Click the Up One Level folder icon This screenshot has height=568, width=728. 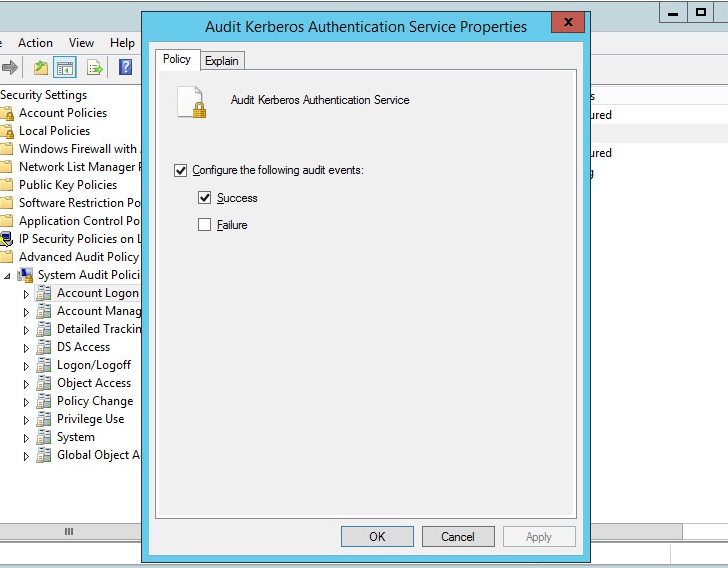click(x=41, y=68)
